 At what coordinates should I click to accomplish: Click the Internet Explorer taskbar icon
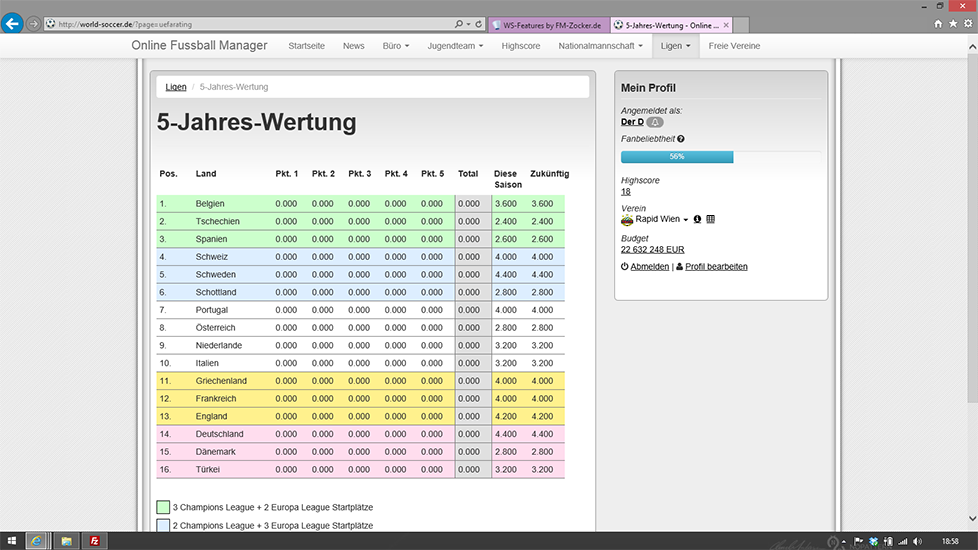pos(37,541)
